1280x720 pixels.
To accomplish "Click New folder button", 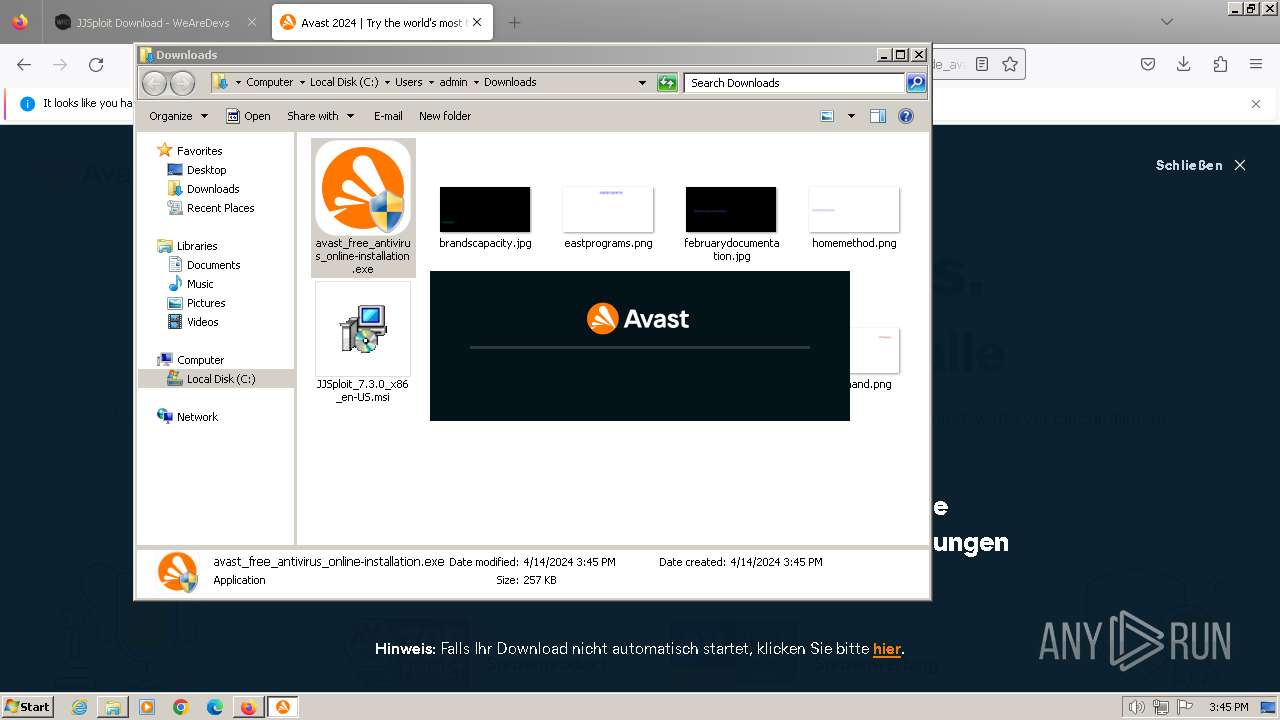I will [445, 116].
